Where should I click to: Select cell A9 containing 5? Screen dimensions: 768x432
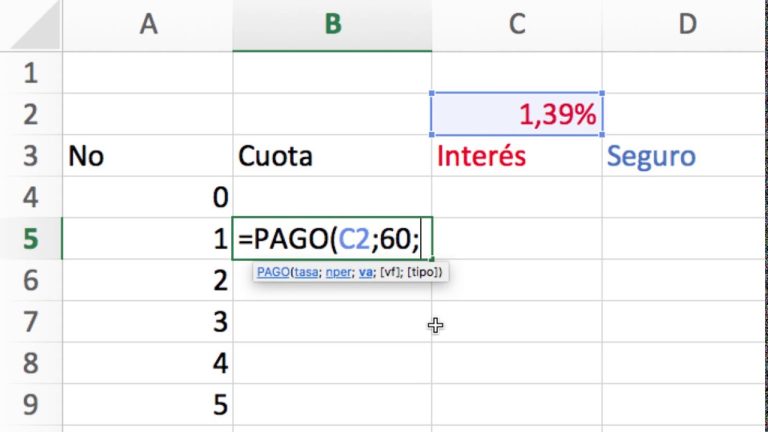click(x=148, y=405)
